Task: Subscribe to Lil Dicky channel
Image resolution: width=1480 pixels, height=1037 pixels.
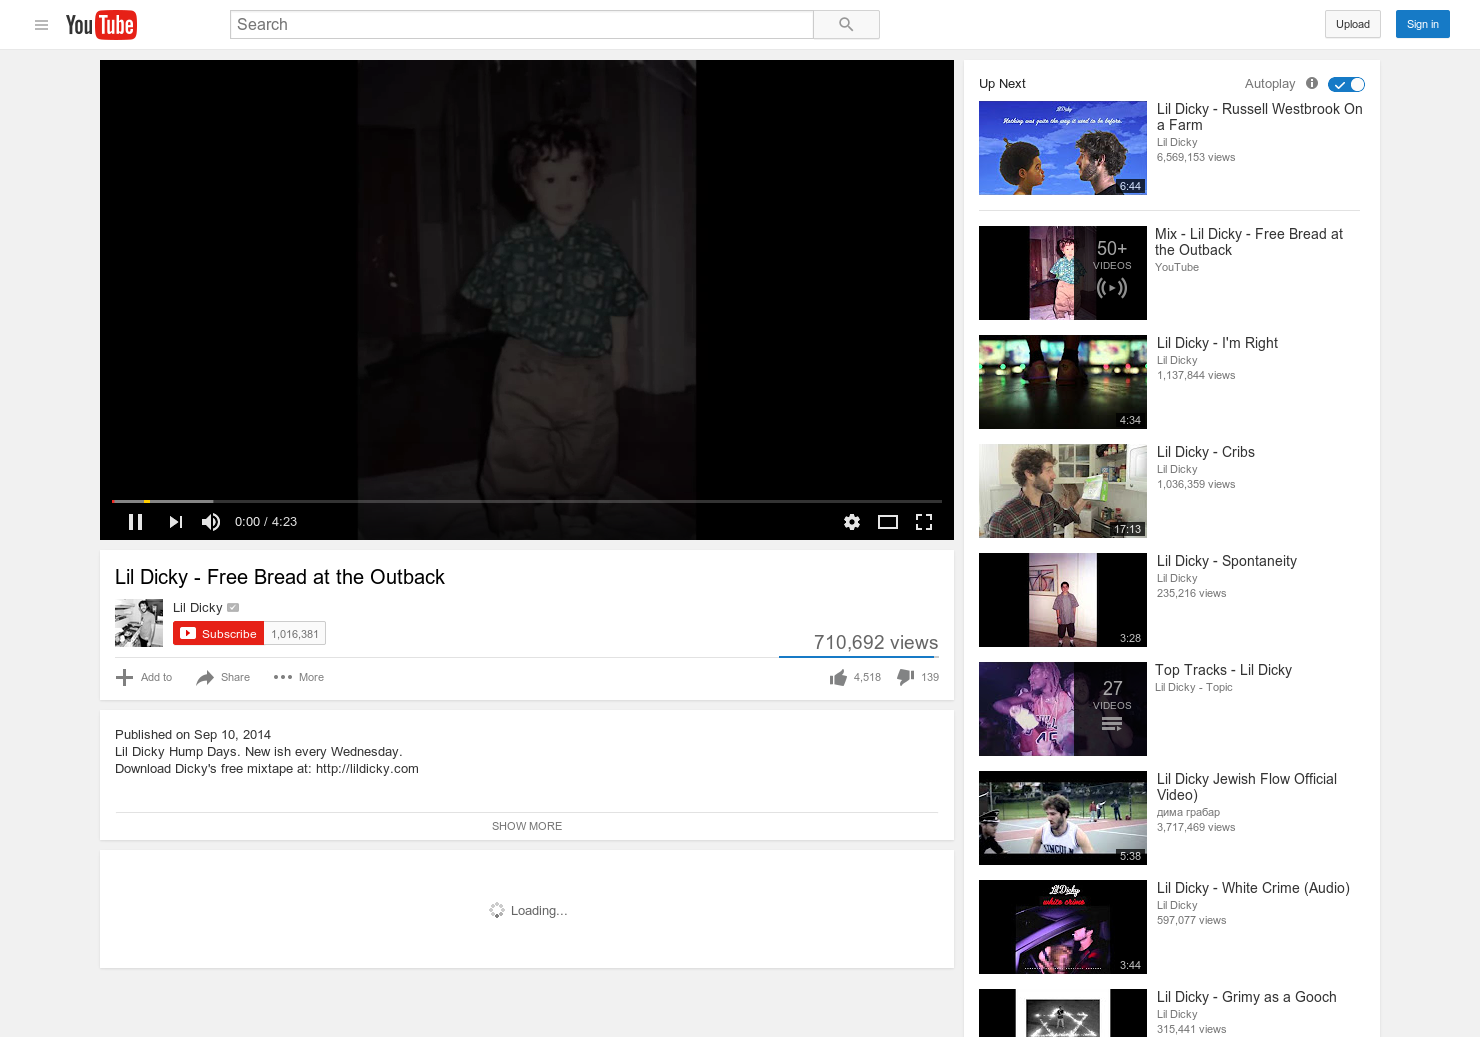Action: [219, 634]
